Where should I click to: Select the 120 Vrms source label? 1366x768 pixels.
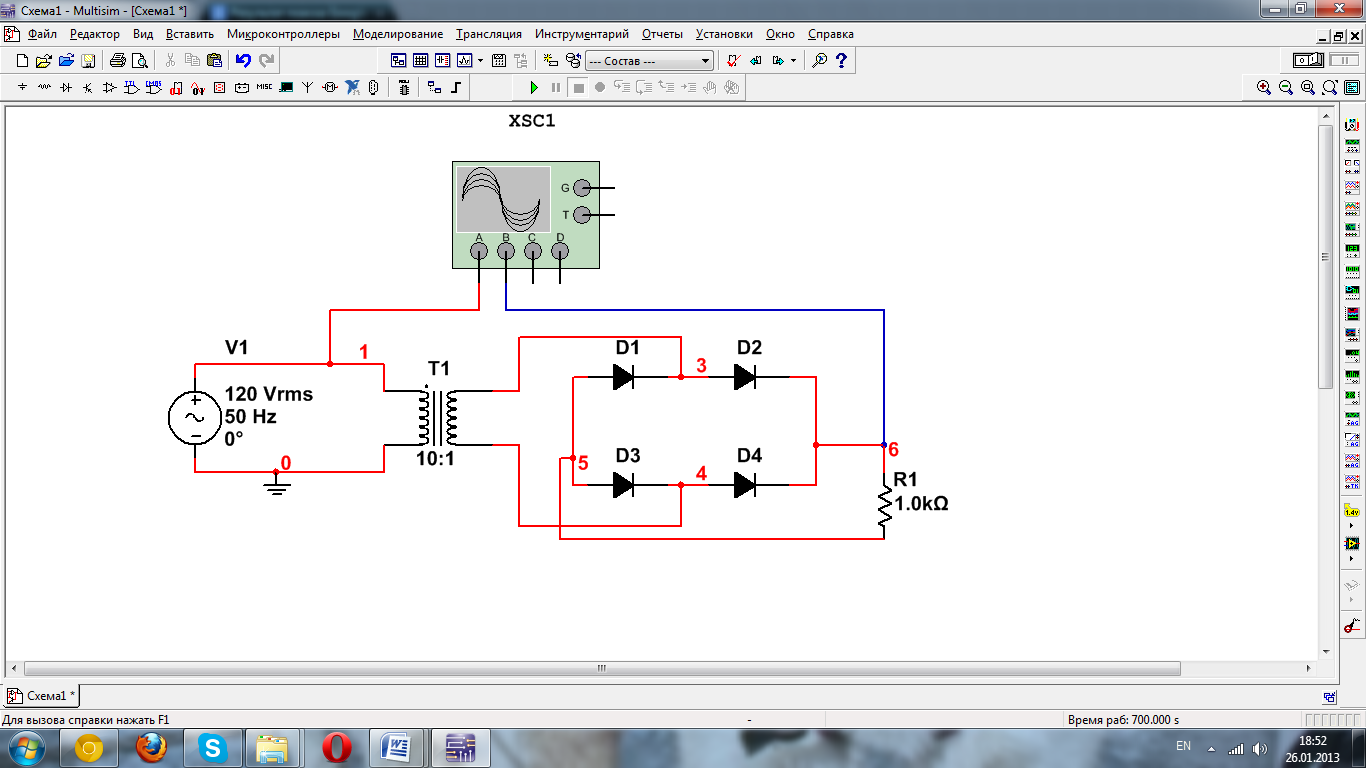[x=268, y=394]
